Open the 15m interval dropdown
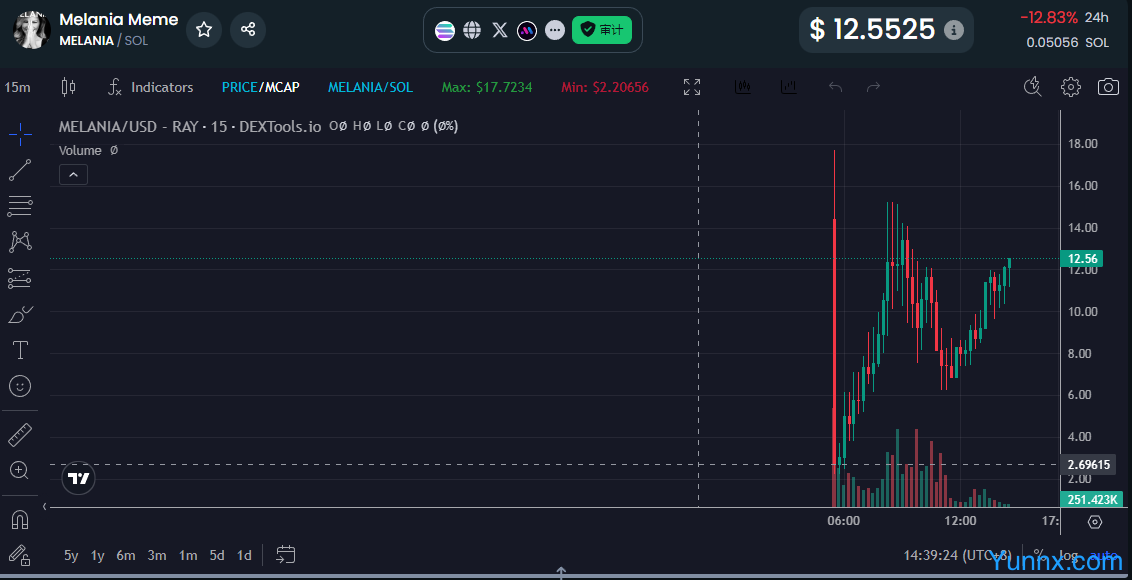 (x=17, y=87)
